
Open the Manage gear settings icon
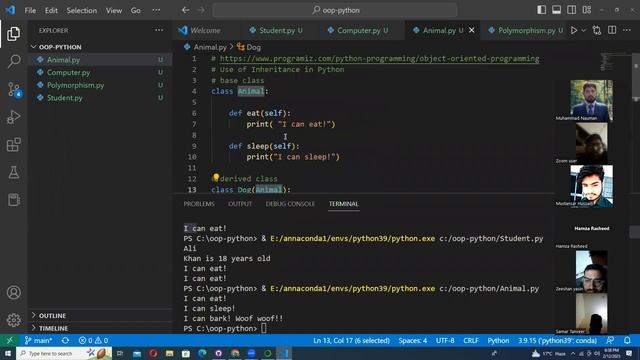point(13,320)
